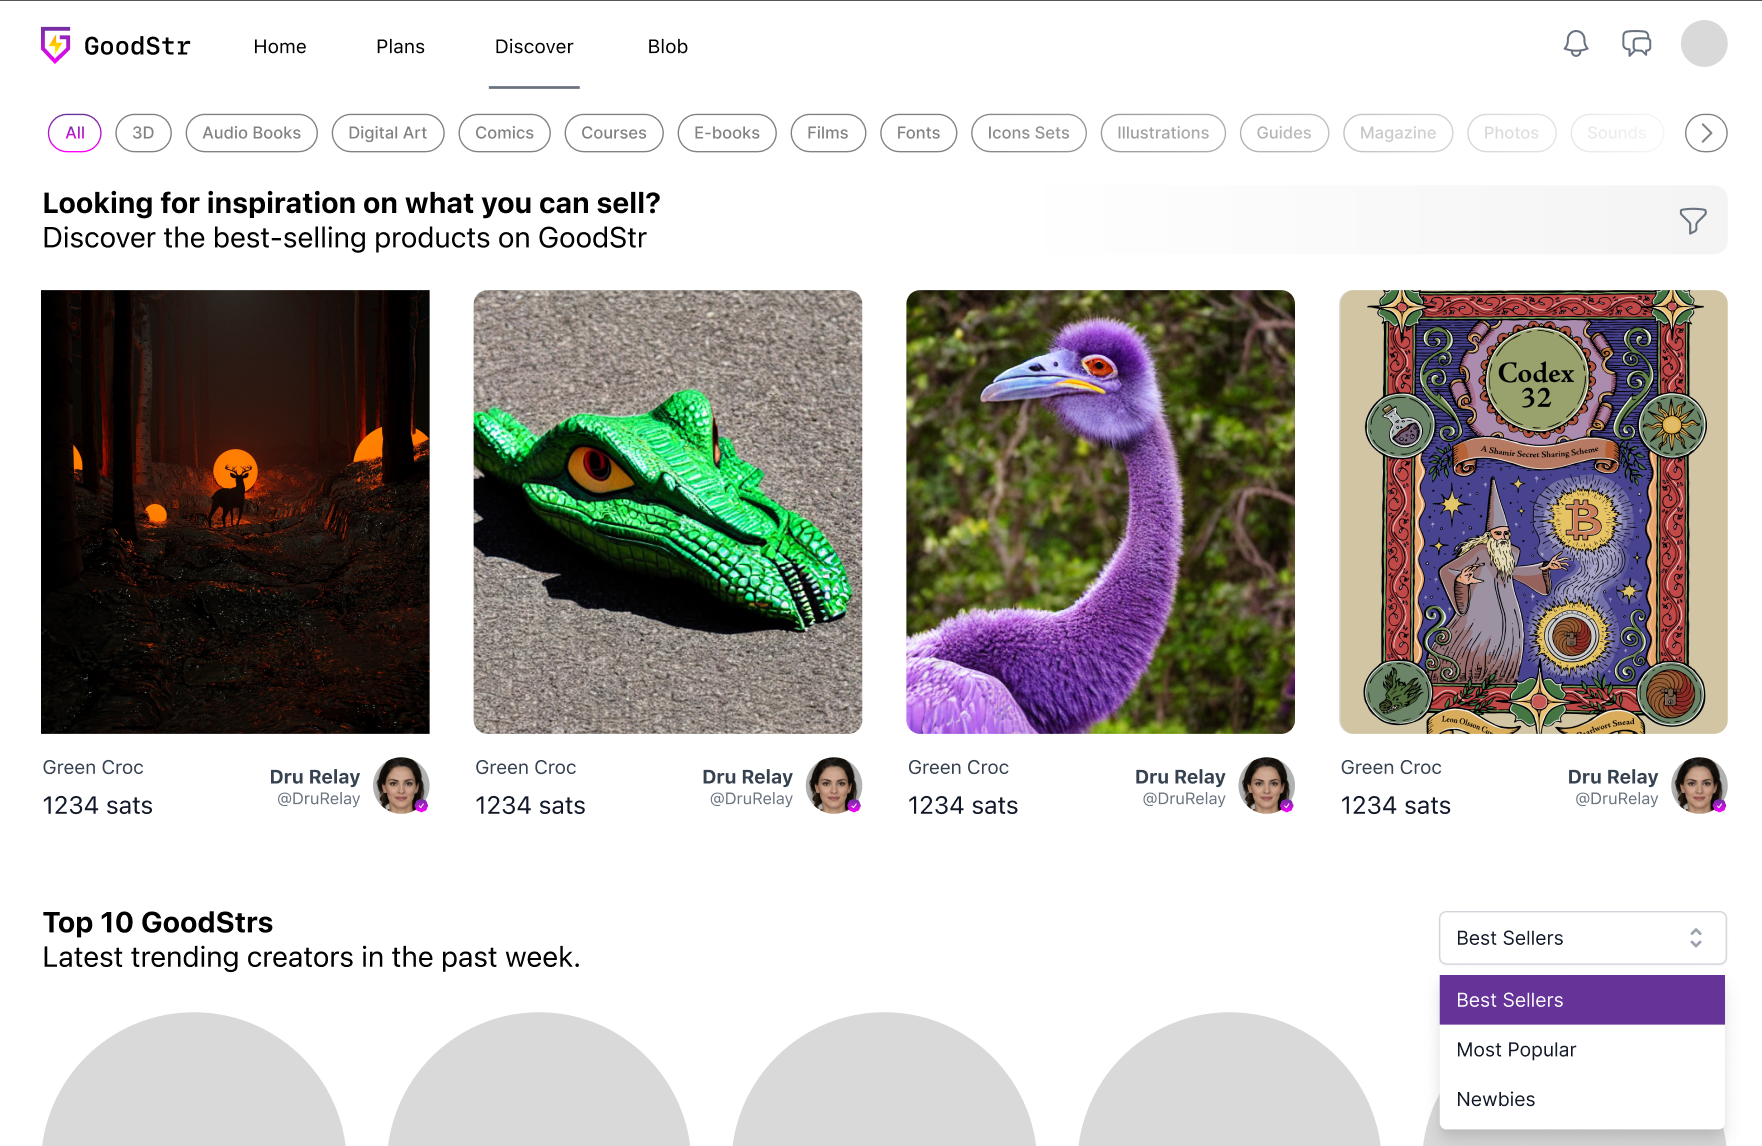Viewport: 1762px width, 1146px height.
Task: Filter by the Photos chip
Action: [1511, 133]
